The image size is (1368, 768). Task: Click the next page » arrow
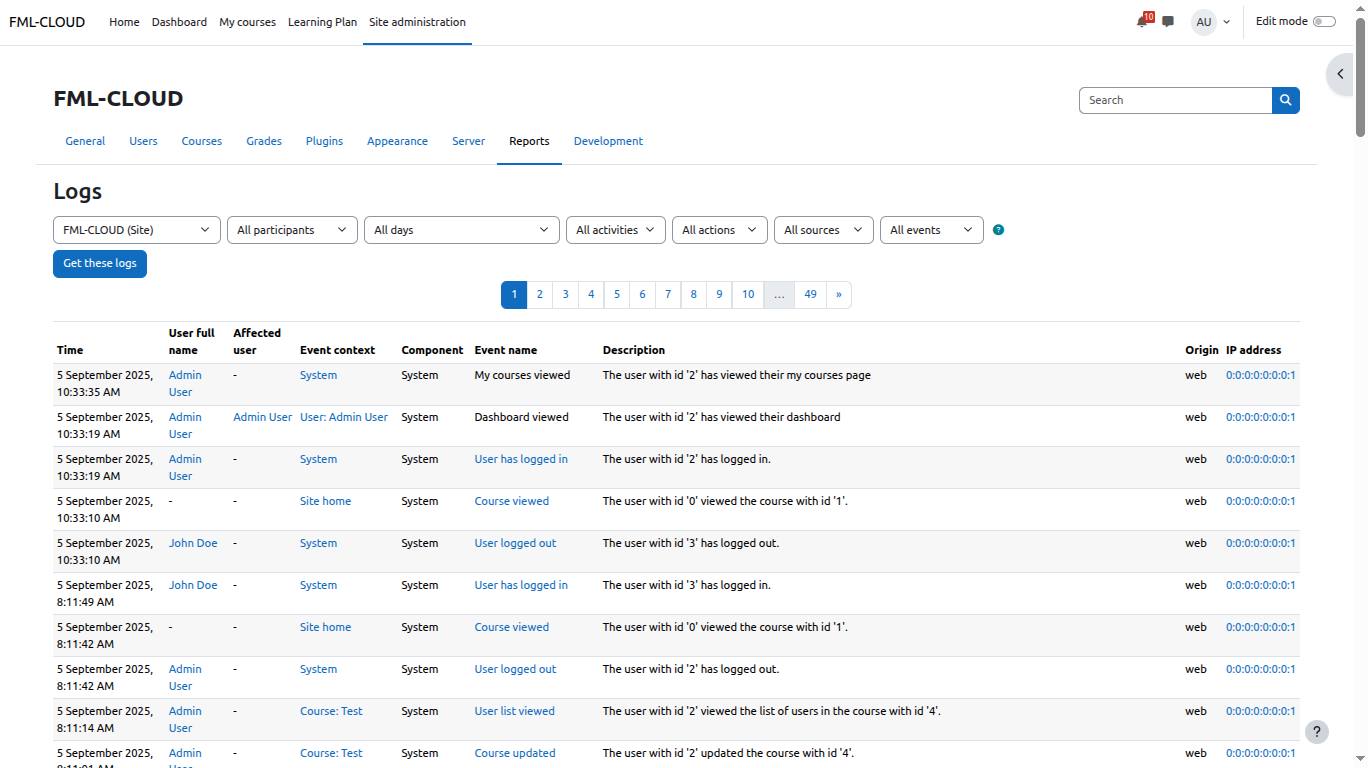(838, 295)
